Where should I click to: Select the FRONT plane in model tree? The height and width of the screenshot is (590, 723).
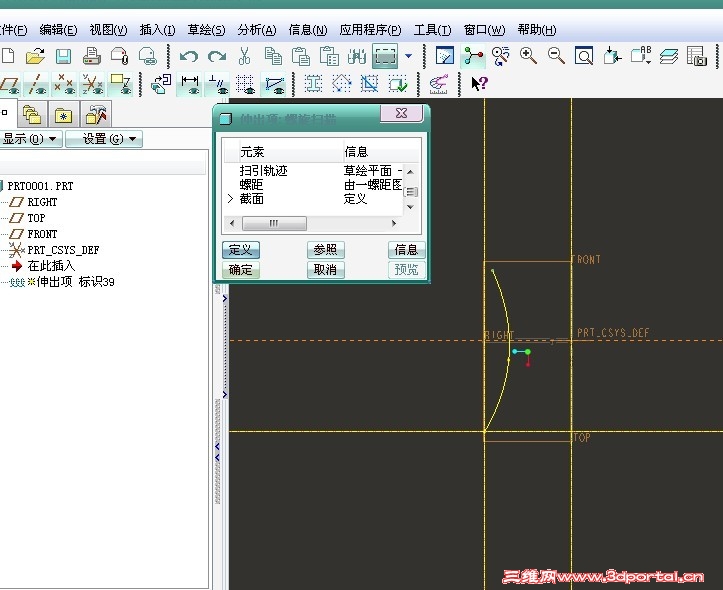coord(42,234)
